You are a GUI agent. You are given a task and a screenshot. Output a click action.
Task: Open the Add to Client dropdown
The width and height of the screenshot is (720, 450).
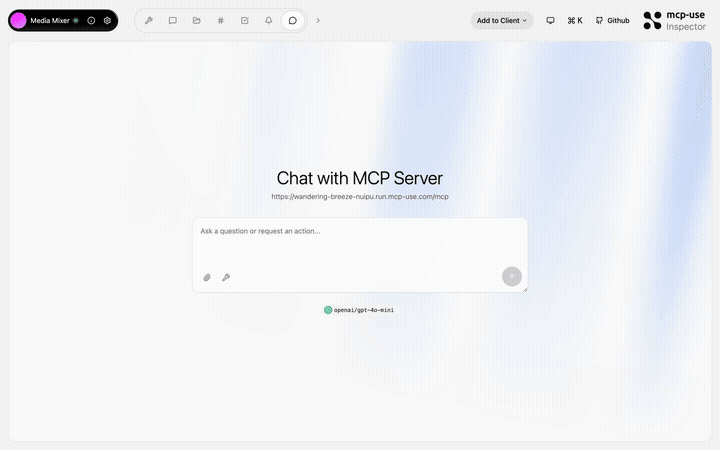point(501,20)
